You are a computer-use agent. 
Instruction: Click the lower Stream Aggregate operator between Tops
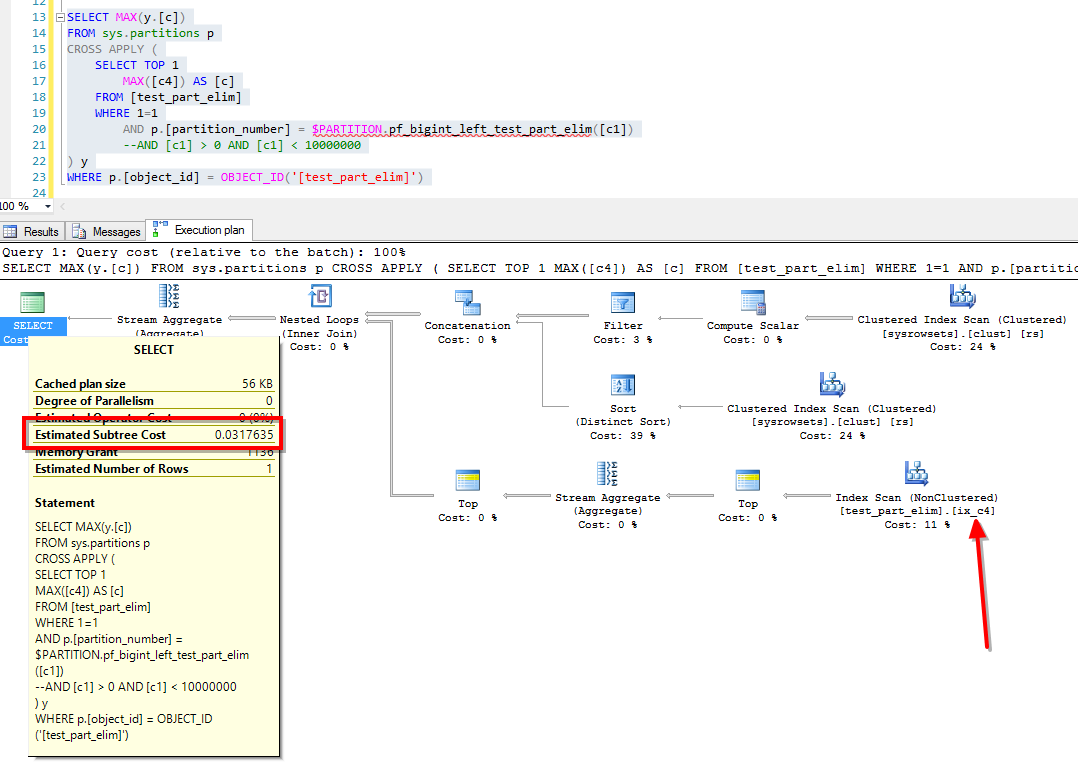(608, 473)
